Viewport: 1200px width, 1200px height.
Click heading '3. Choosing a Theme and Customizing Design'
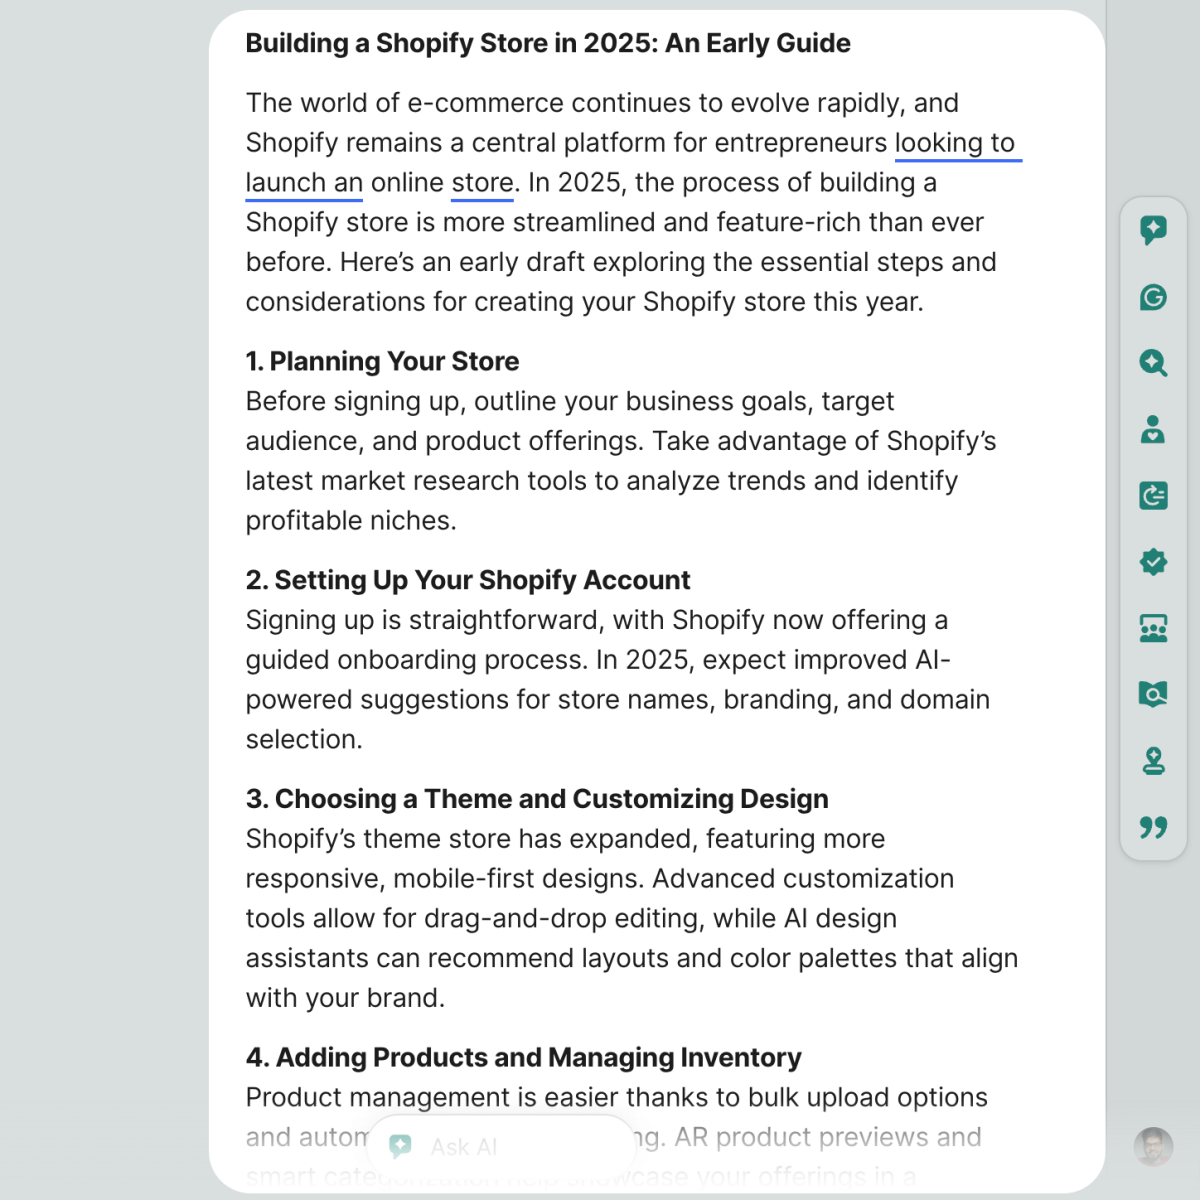click(537, 798)
